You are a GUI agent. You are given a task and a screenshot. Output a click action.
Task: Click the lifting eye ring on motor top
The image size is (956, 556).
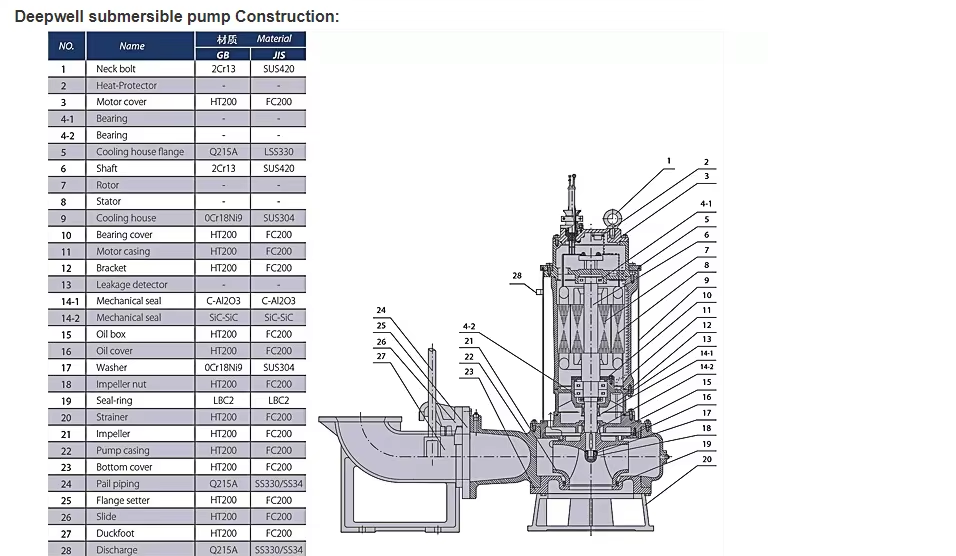612,218
